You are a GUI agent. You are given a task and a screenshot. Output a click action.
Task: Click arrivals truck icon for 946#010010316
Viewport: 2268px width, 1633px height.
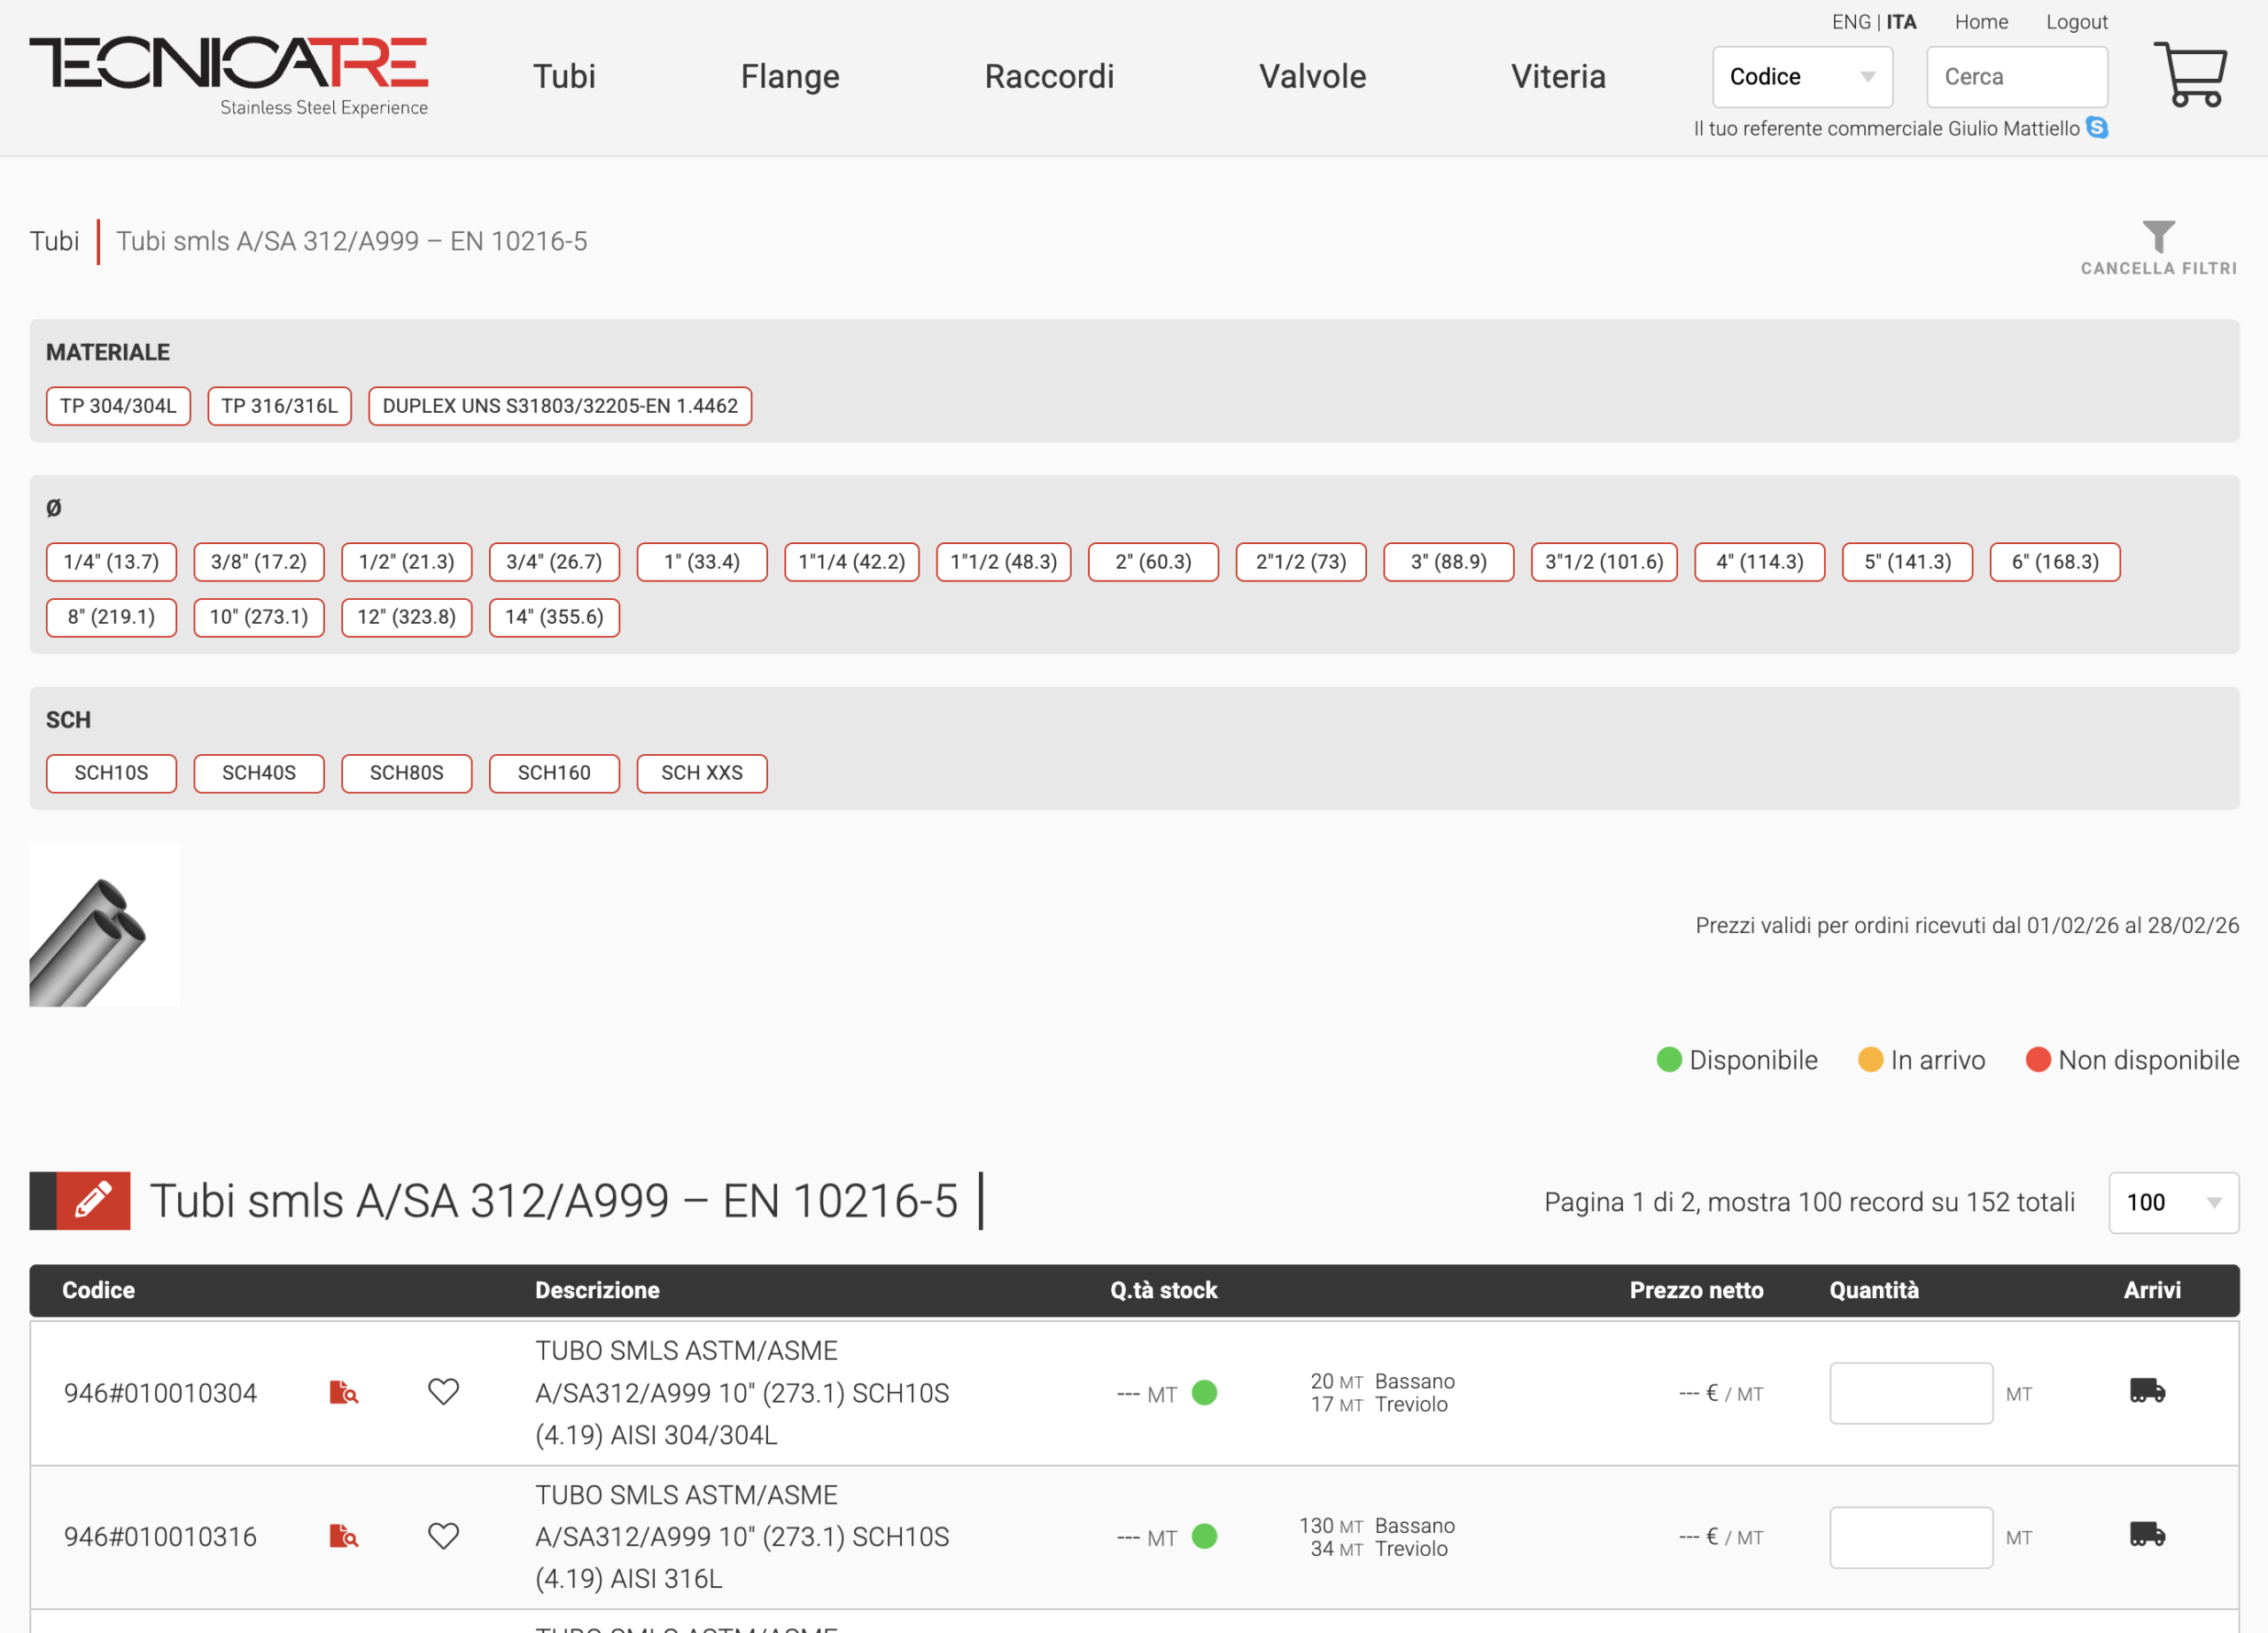pos(2146,1535)
